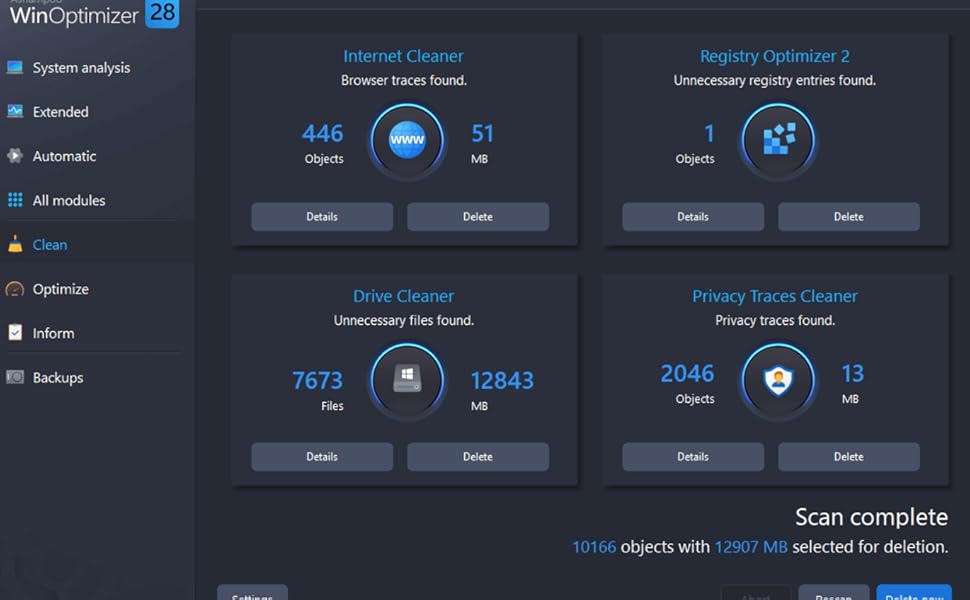Select the System analysis sidebar icon
This screenshot has width=970, height=600.
pyautogui.click(x=14, y=67)
